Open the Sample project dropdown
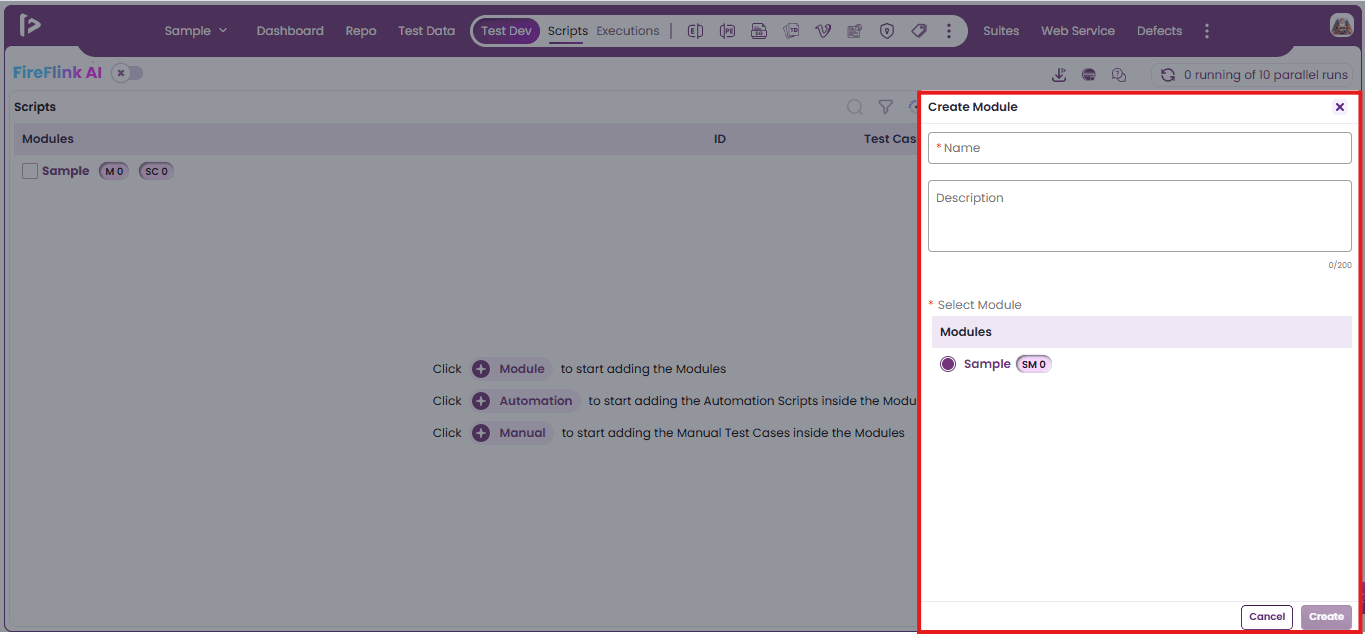The height and width of the screenshot is (635, 1365). 196,31
